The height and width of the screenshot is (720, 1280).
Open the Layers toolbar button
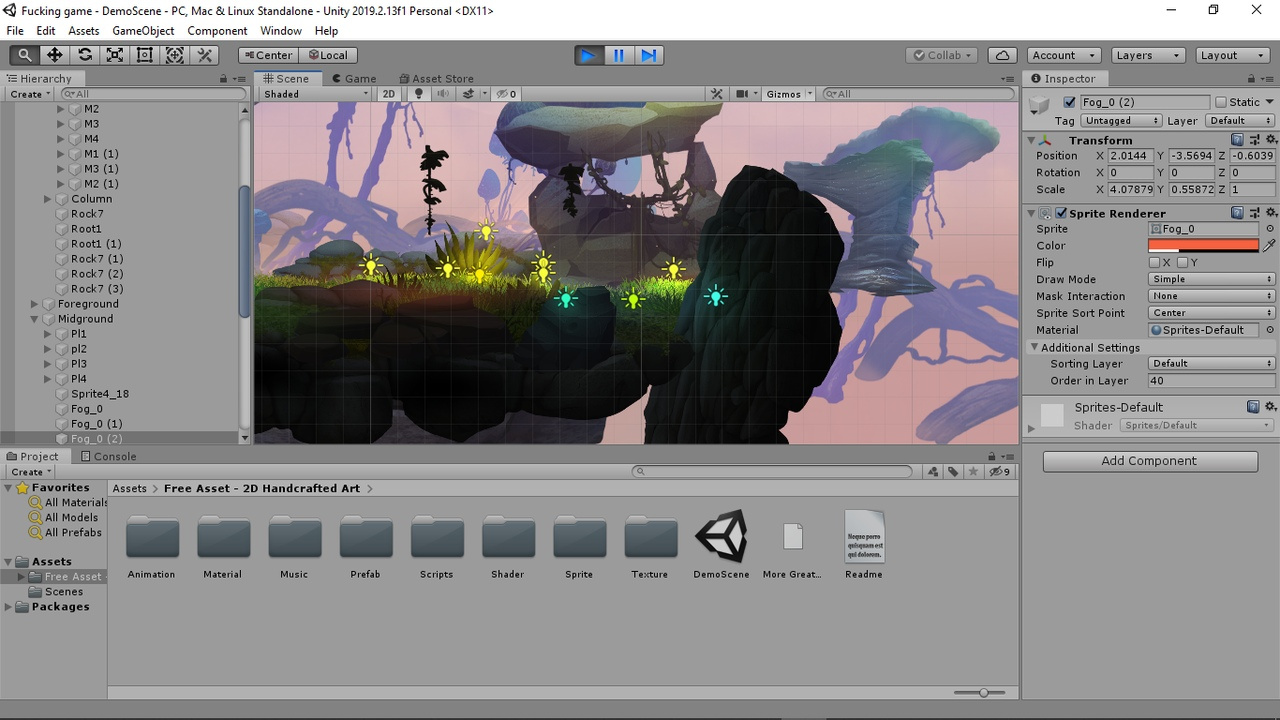pos(1148,55)
